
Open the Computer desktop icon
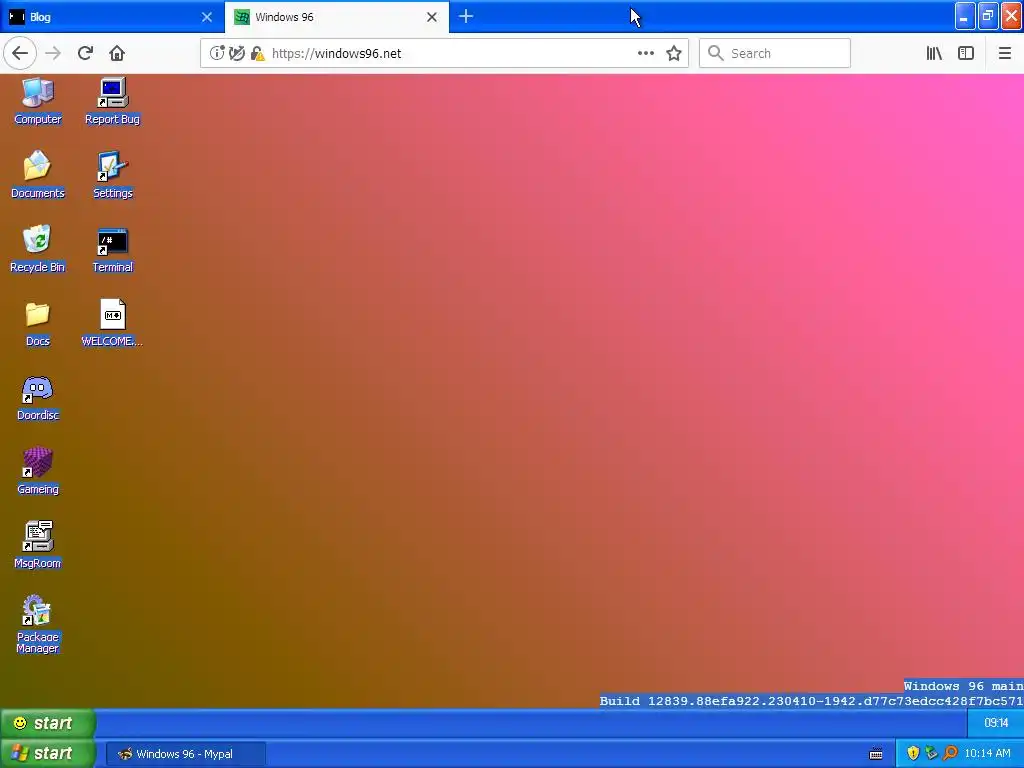[37, 101]
